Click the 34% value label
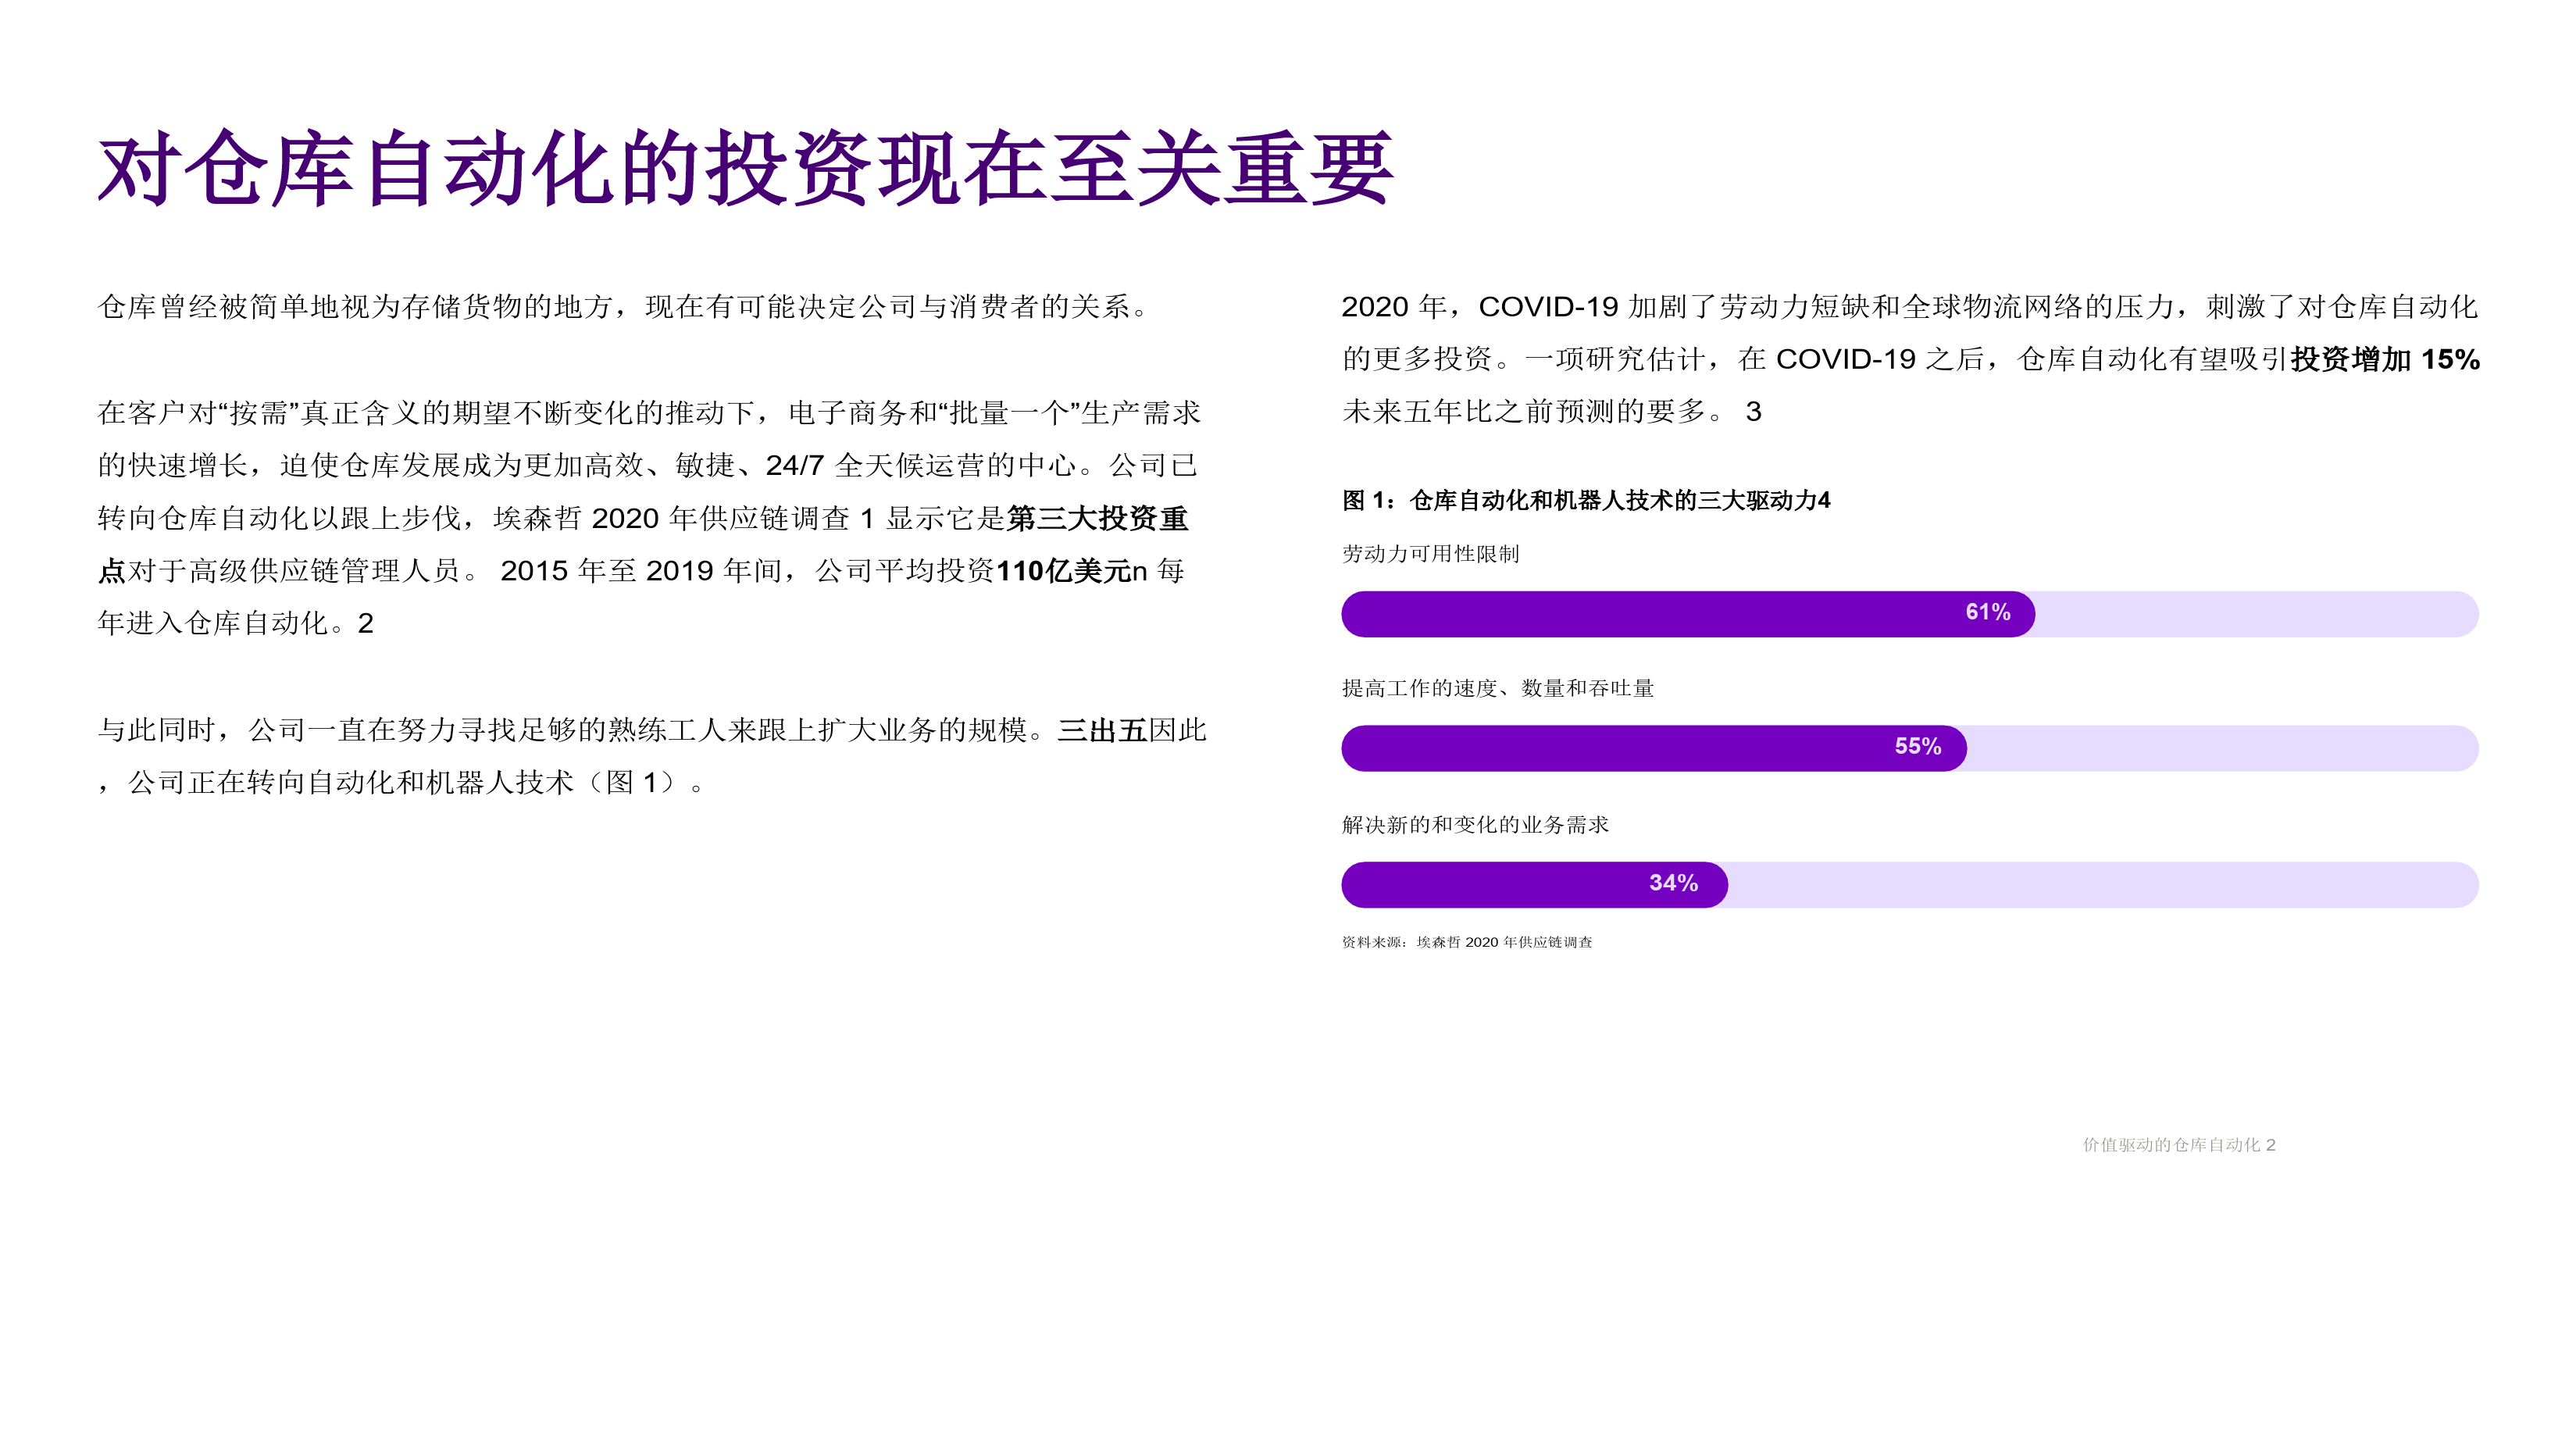 tap(1673, 883)
